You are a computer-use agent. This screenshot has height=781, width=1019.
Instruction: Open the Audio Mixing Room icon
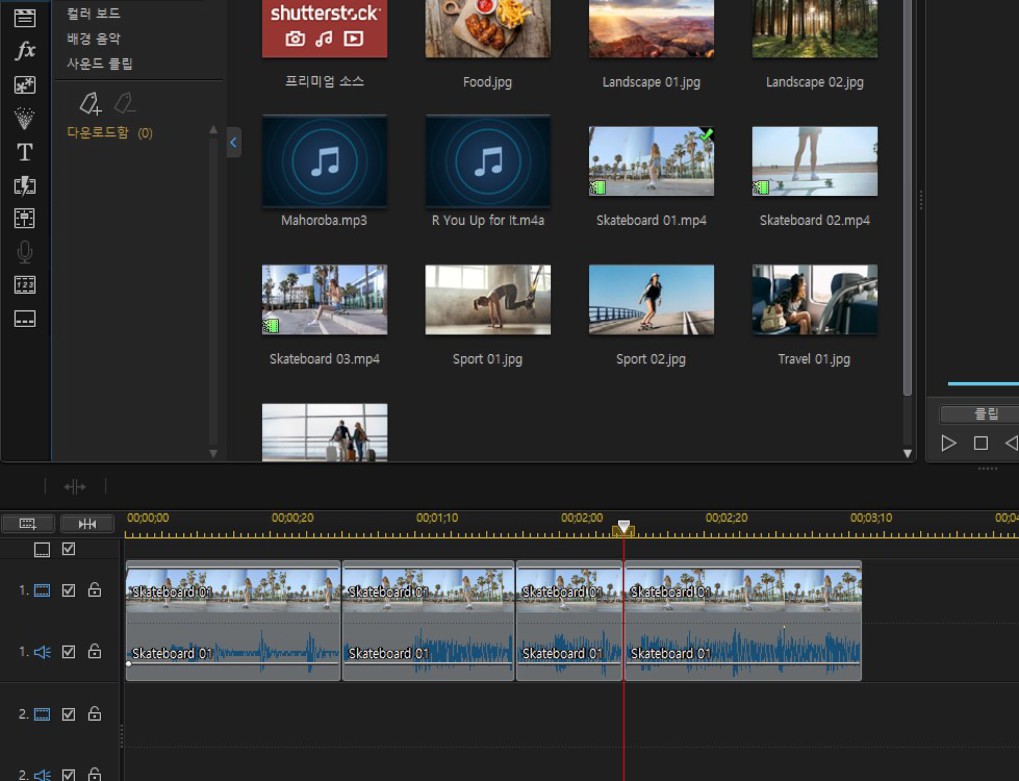coord(25,218)
